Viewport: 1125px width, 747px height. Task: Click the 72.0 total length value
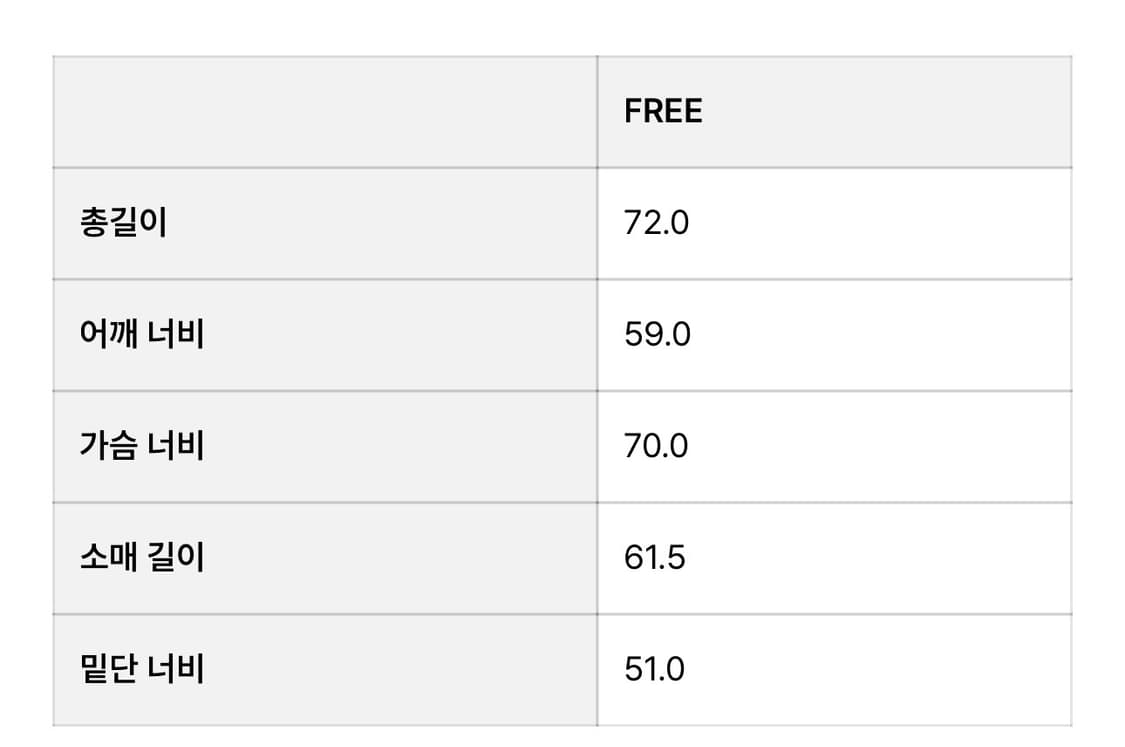pyautogui.click(x=656, y=223)
